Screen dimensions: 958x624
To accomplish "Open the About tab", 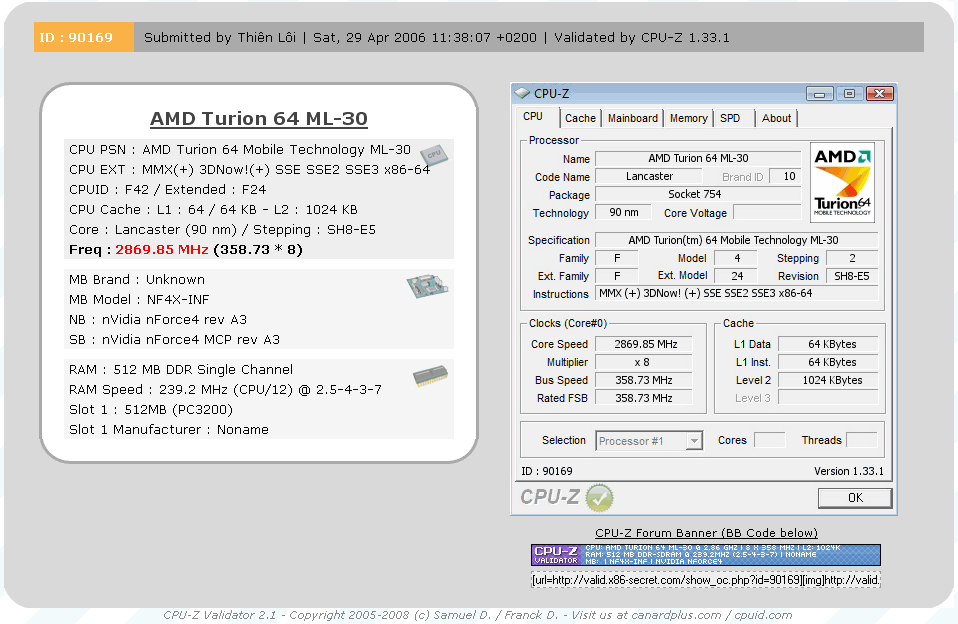I will click(776, 119).
